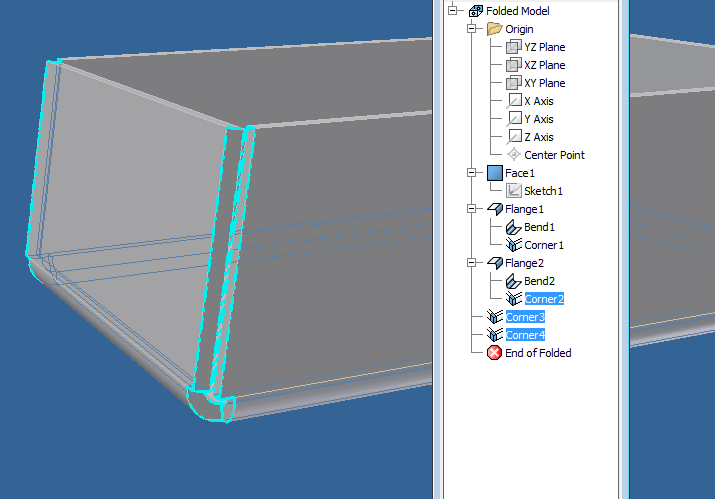715x499 pixels.
Task: Select XZ Plane in the tree
Action: 544,65
